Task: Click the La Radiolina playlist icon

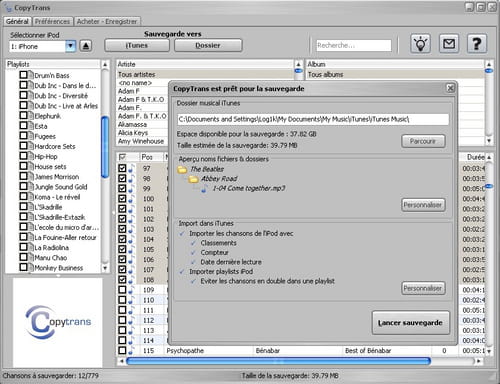Action: [31, 248]
